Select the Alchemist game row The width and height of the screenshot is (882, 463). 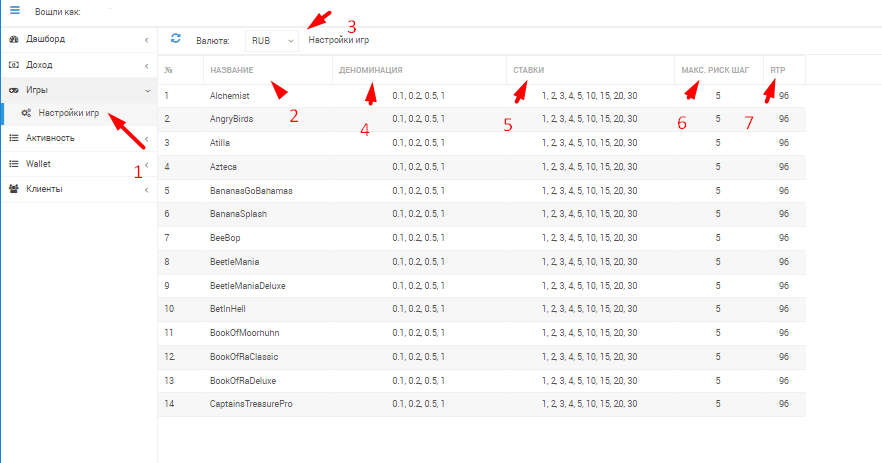click(482, 96)
